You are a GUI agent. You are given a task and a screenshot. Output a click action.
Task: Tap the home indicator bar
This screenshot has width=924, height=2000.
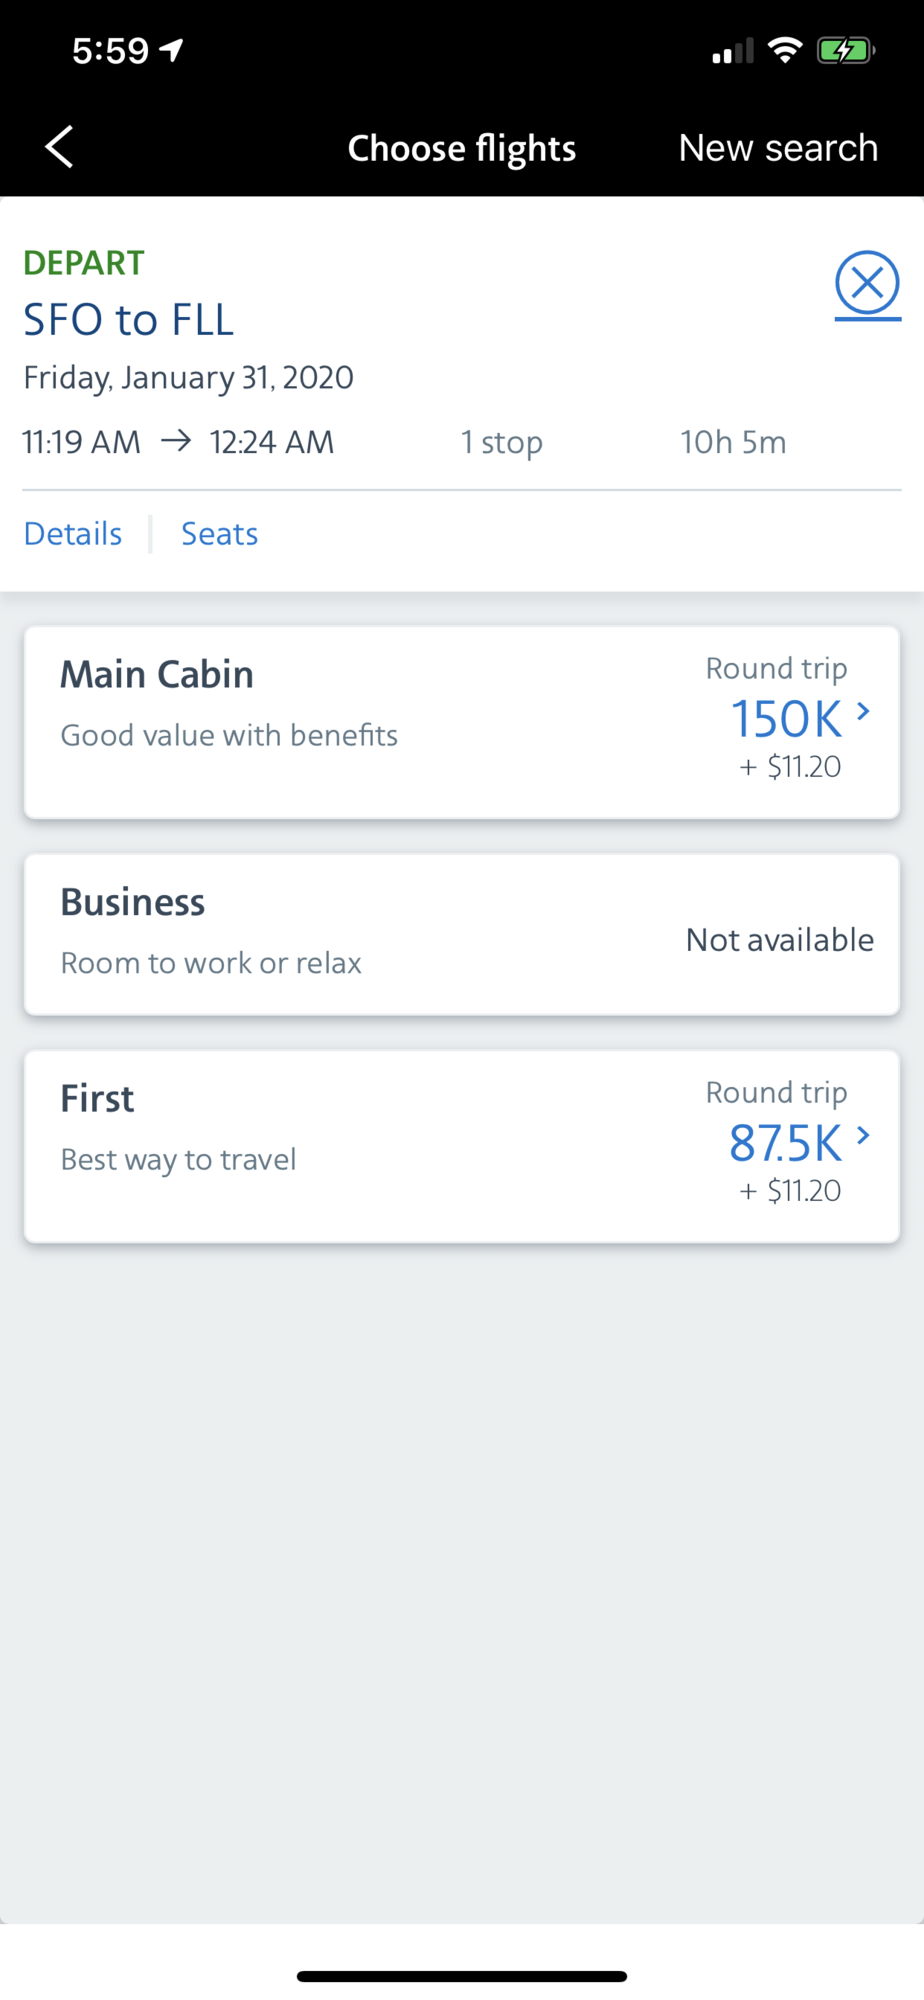click(462, 1976)
